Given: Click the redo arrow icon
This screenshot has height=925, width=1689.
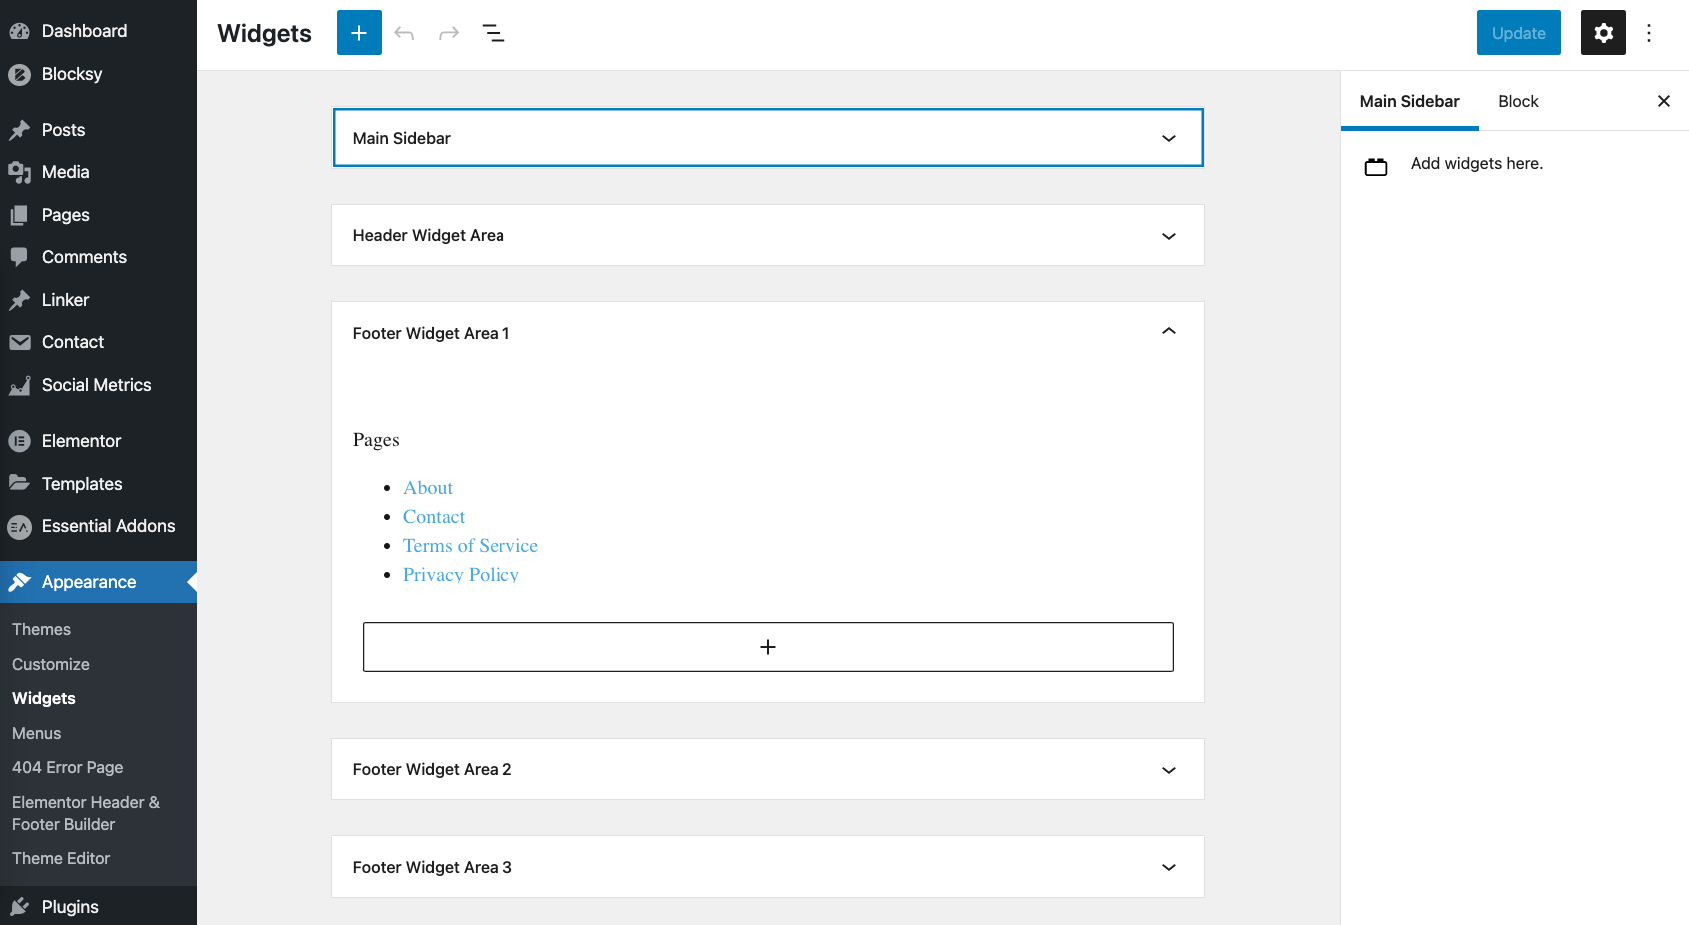Looking at the screenshot, I should tap(449, 33).
